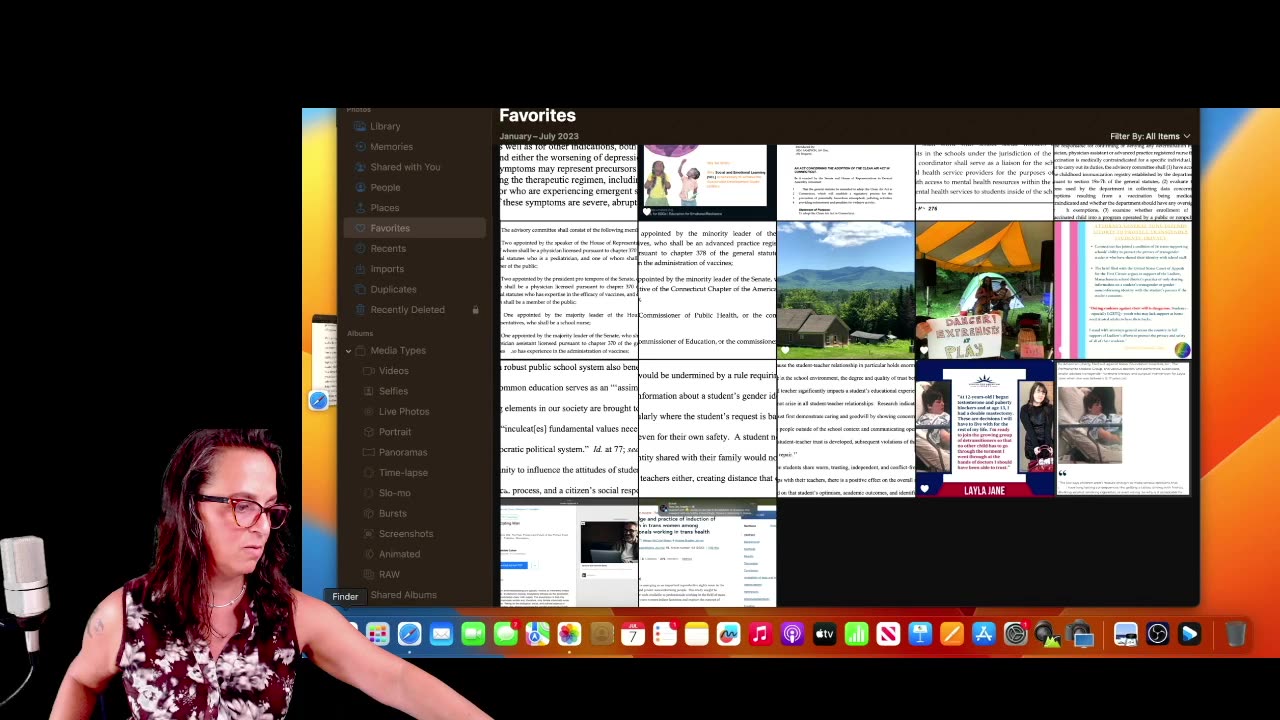Open Mail from the Dock

click(441, 634)
